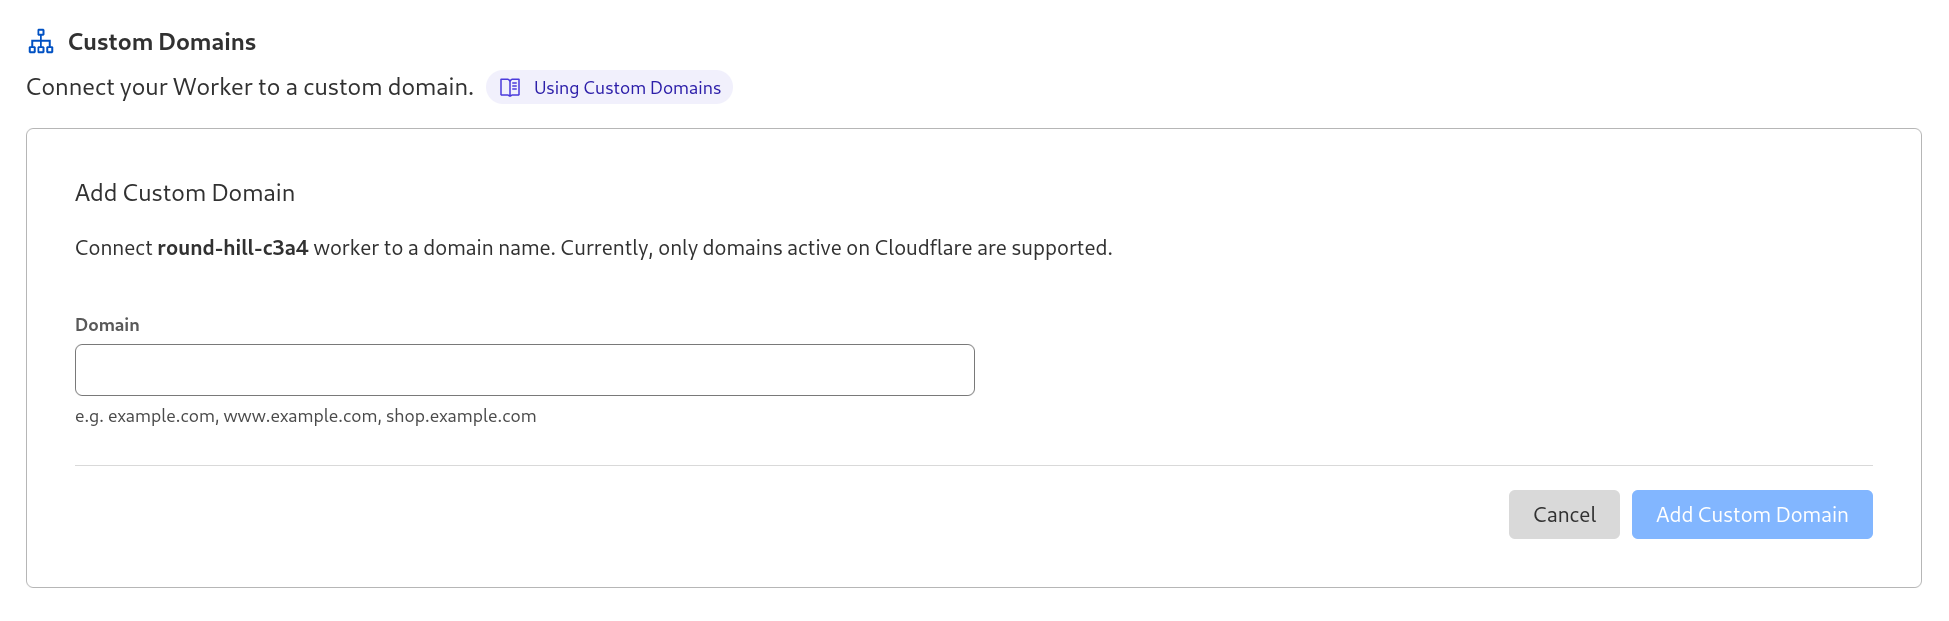Click the Cancel button
The image size is (1949, 621).
tap(1564, 514)
